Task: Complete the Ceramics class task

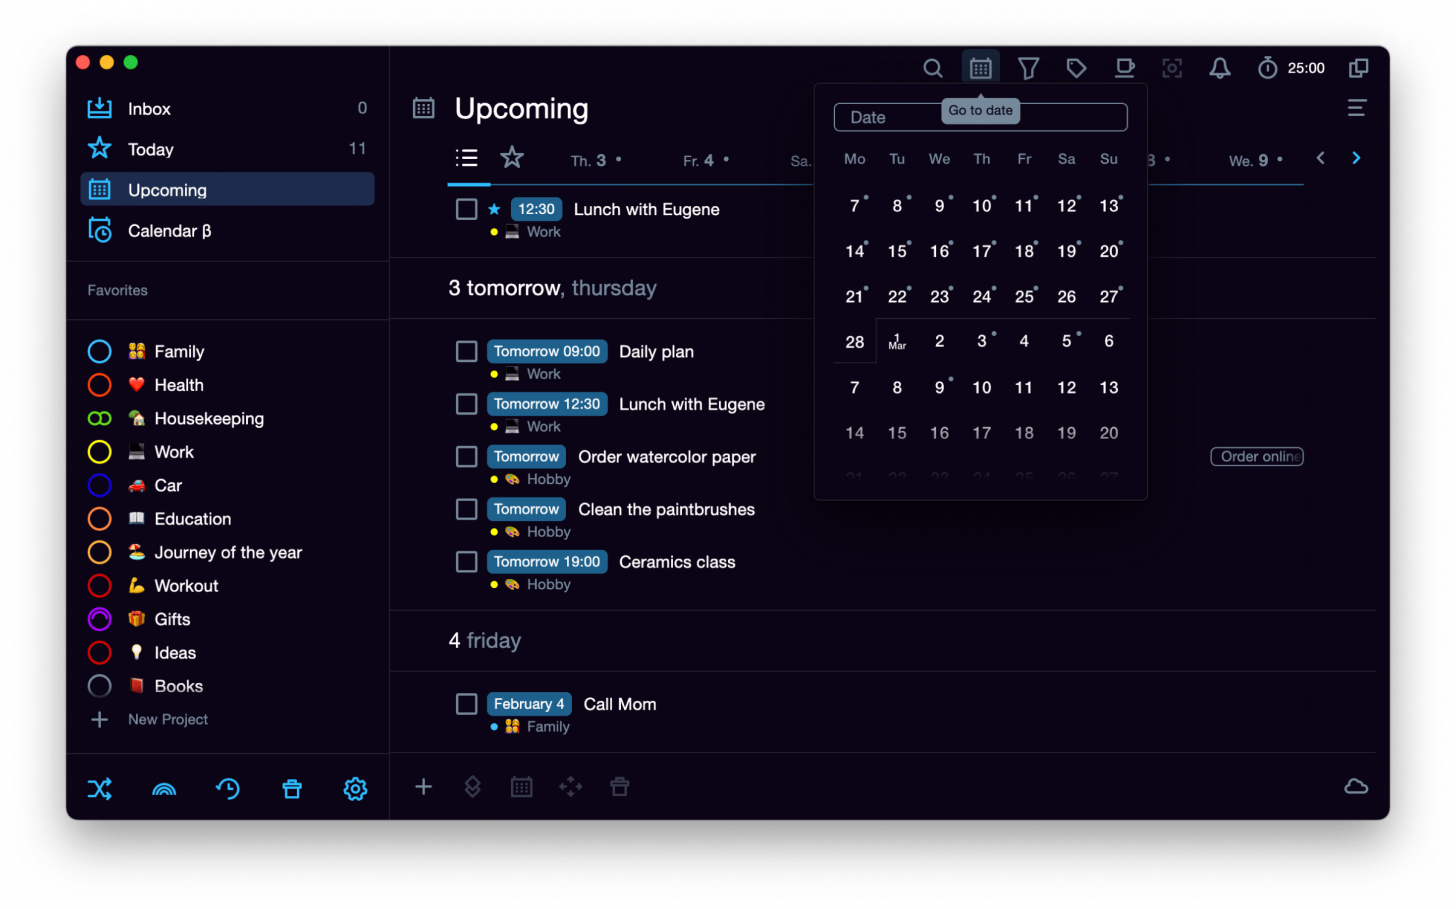Action: [466, 561]
